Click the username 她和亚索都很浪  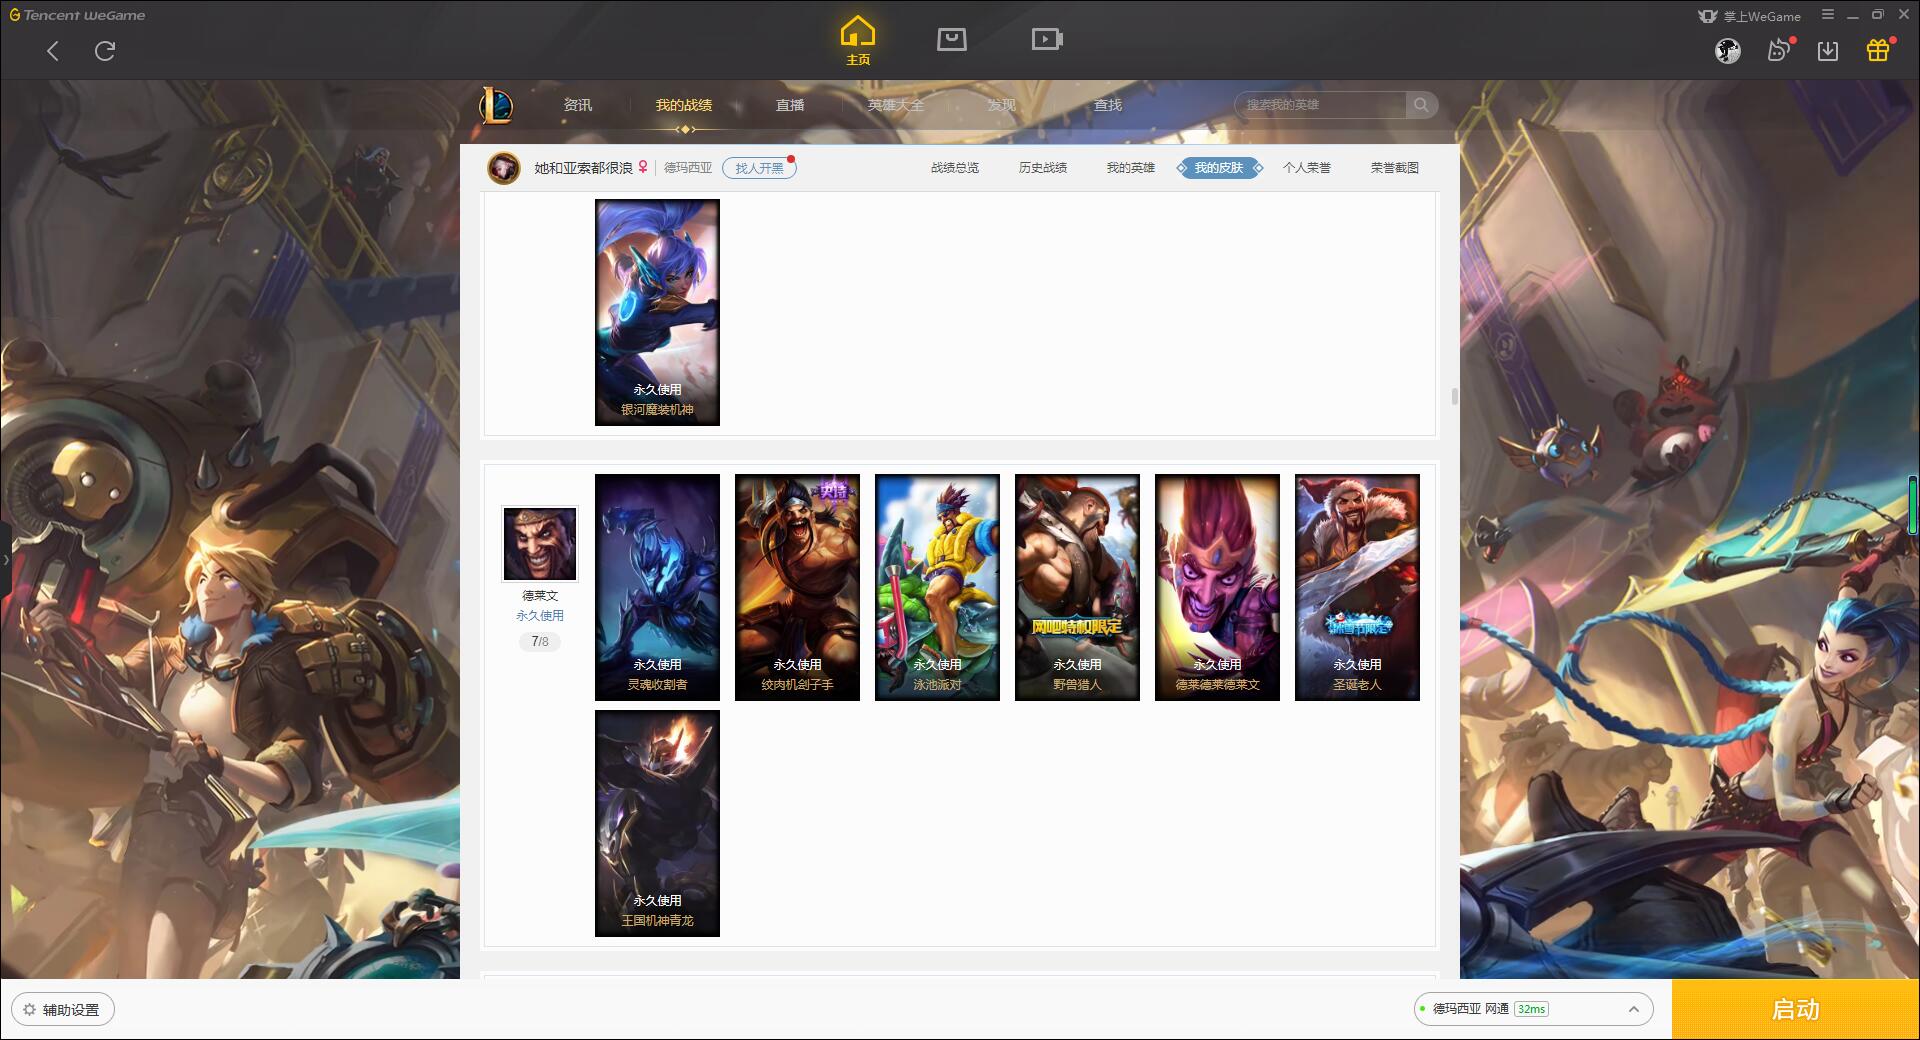583,168
